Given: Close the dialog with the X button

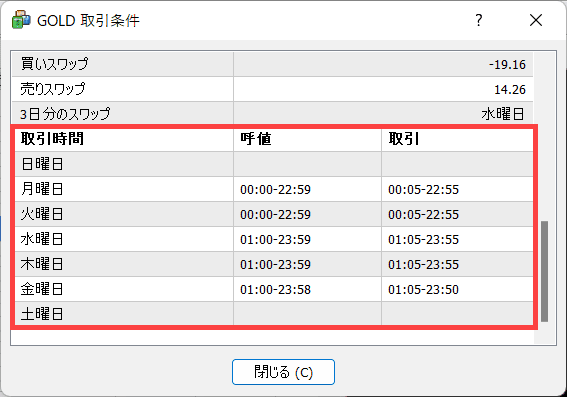Looking at the screenshot, I should 536,20.
